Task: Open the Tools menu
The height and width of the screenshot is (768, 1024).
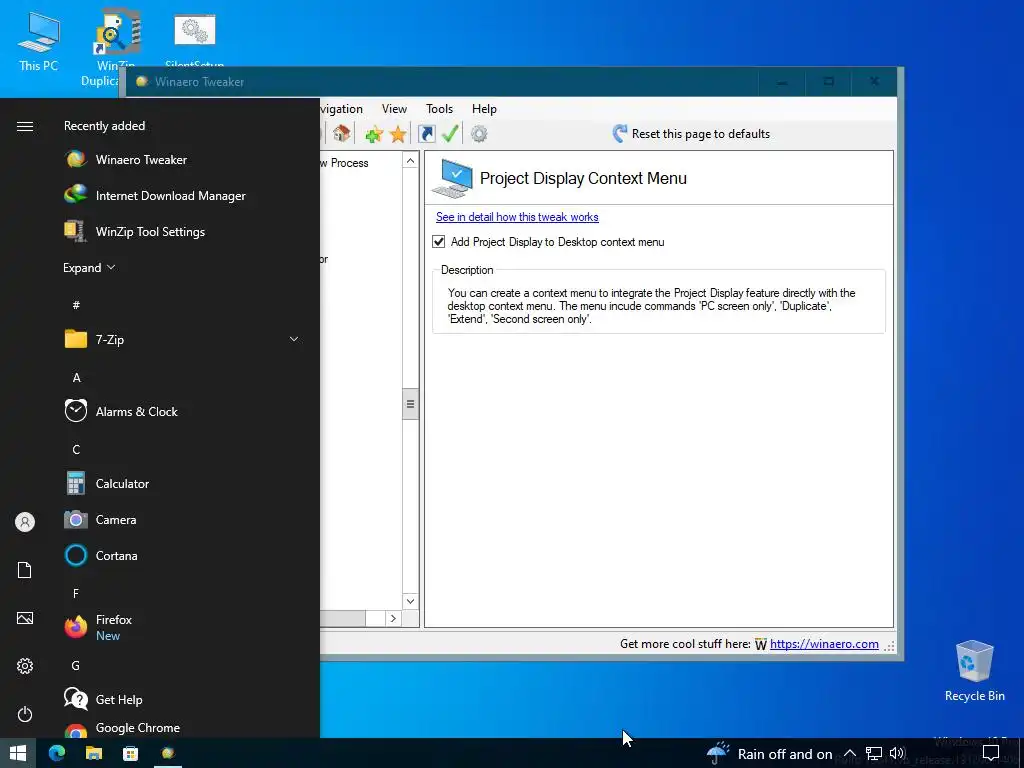Action: (440, 109)
